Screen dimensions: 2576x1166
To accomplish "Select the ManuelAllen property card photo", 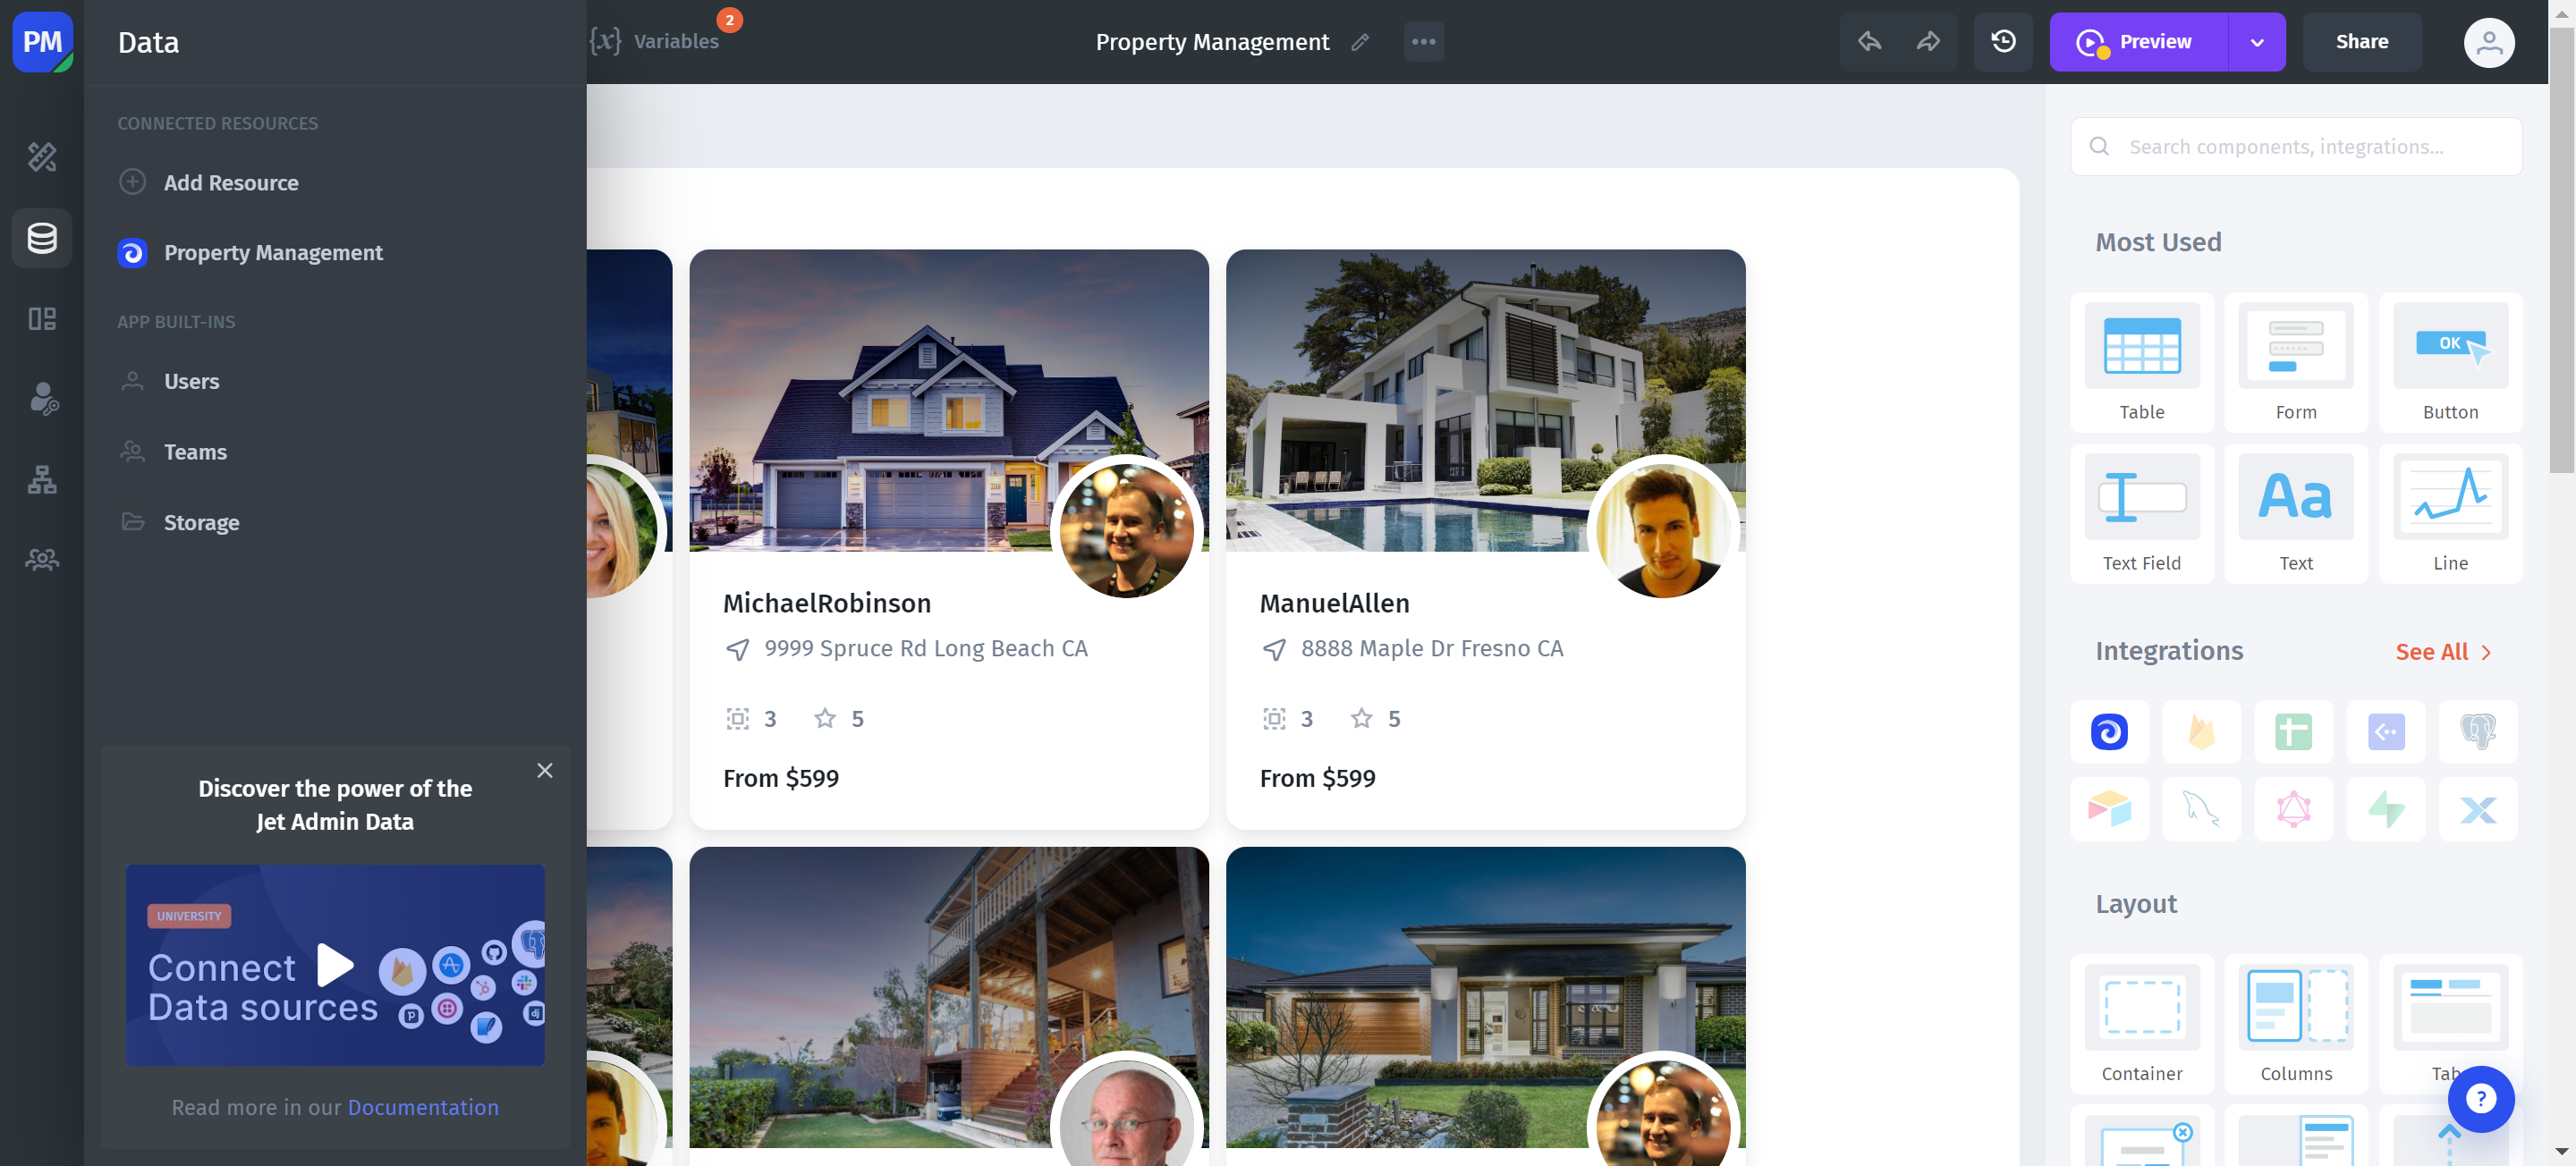I will 1486,400.
